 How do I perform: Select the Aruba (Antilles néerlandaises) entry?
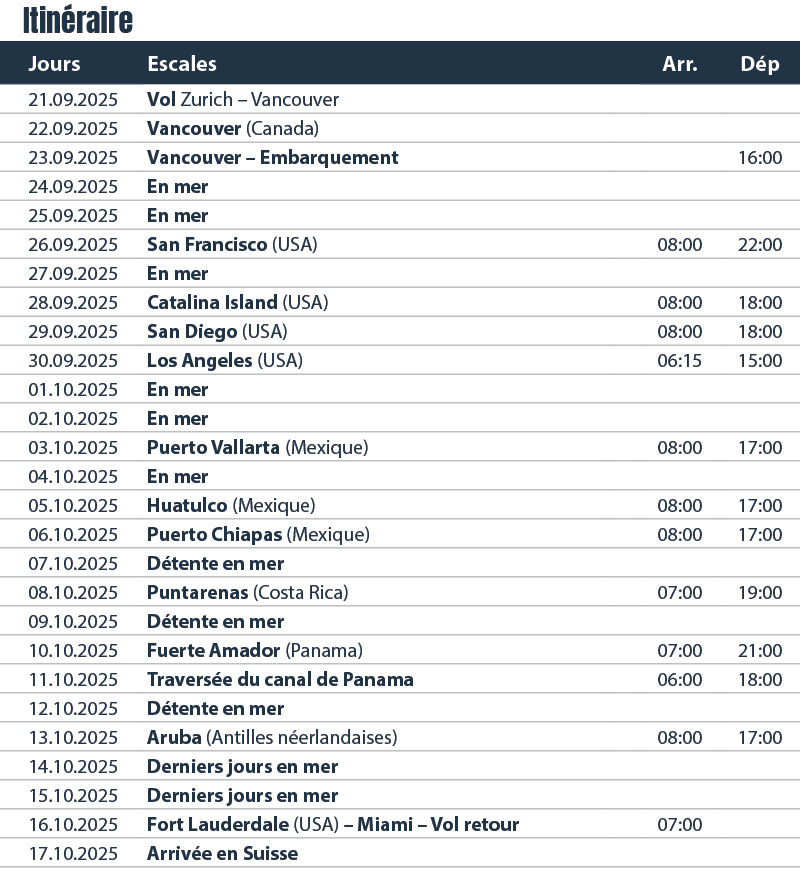pyautogui.click(x=272, y=737)
